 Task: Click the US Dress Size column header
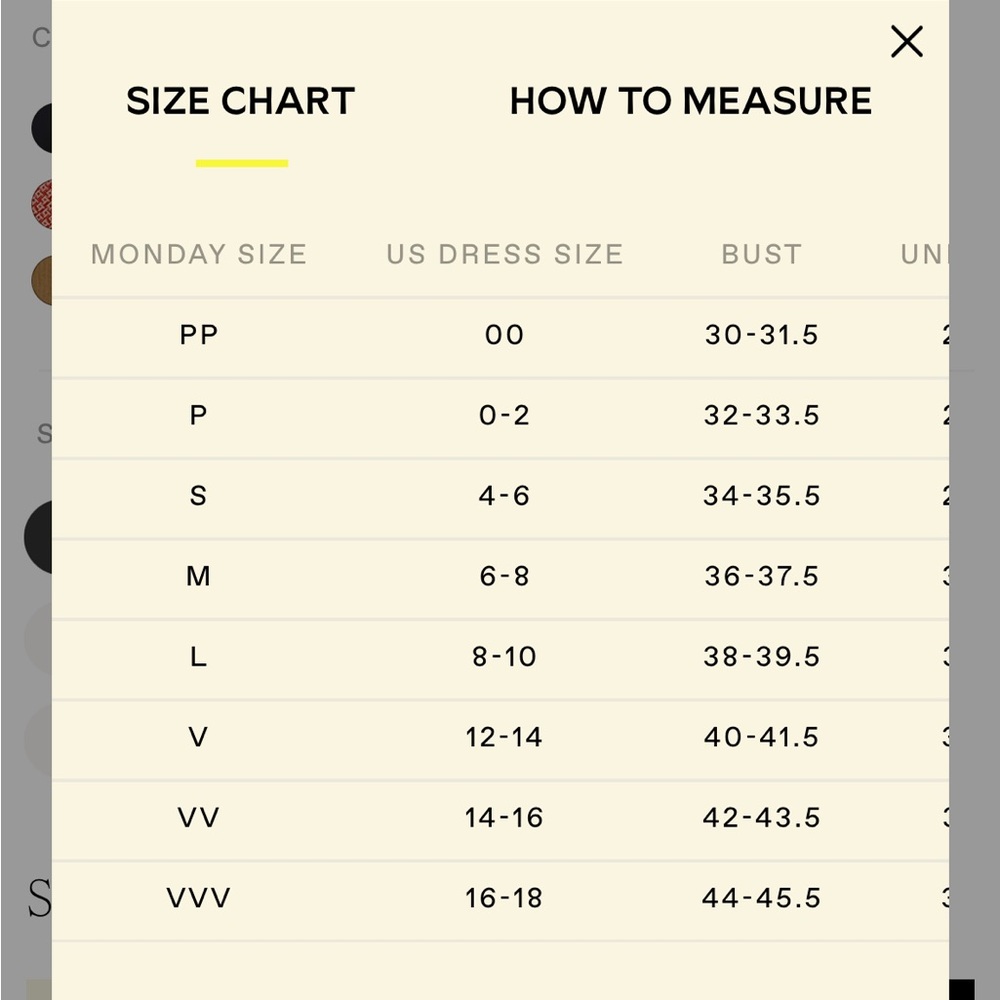click(x=504, y=254)
